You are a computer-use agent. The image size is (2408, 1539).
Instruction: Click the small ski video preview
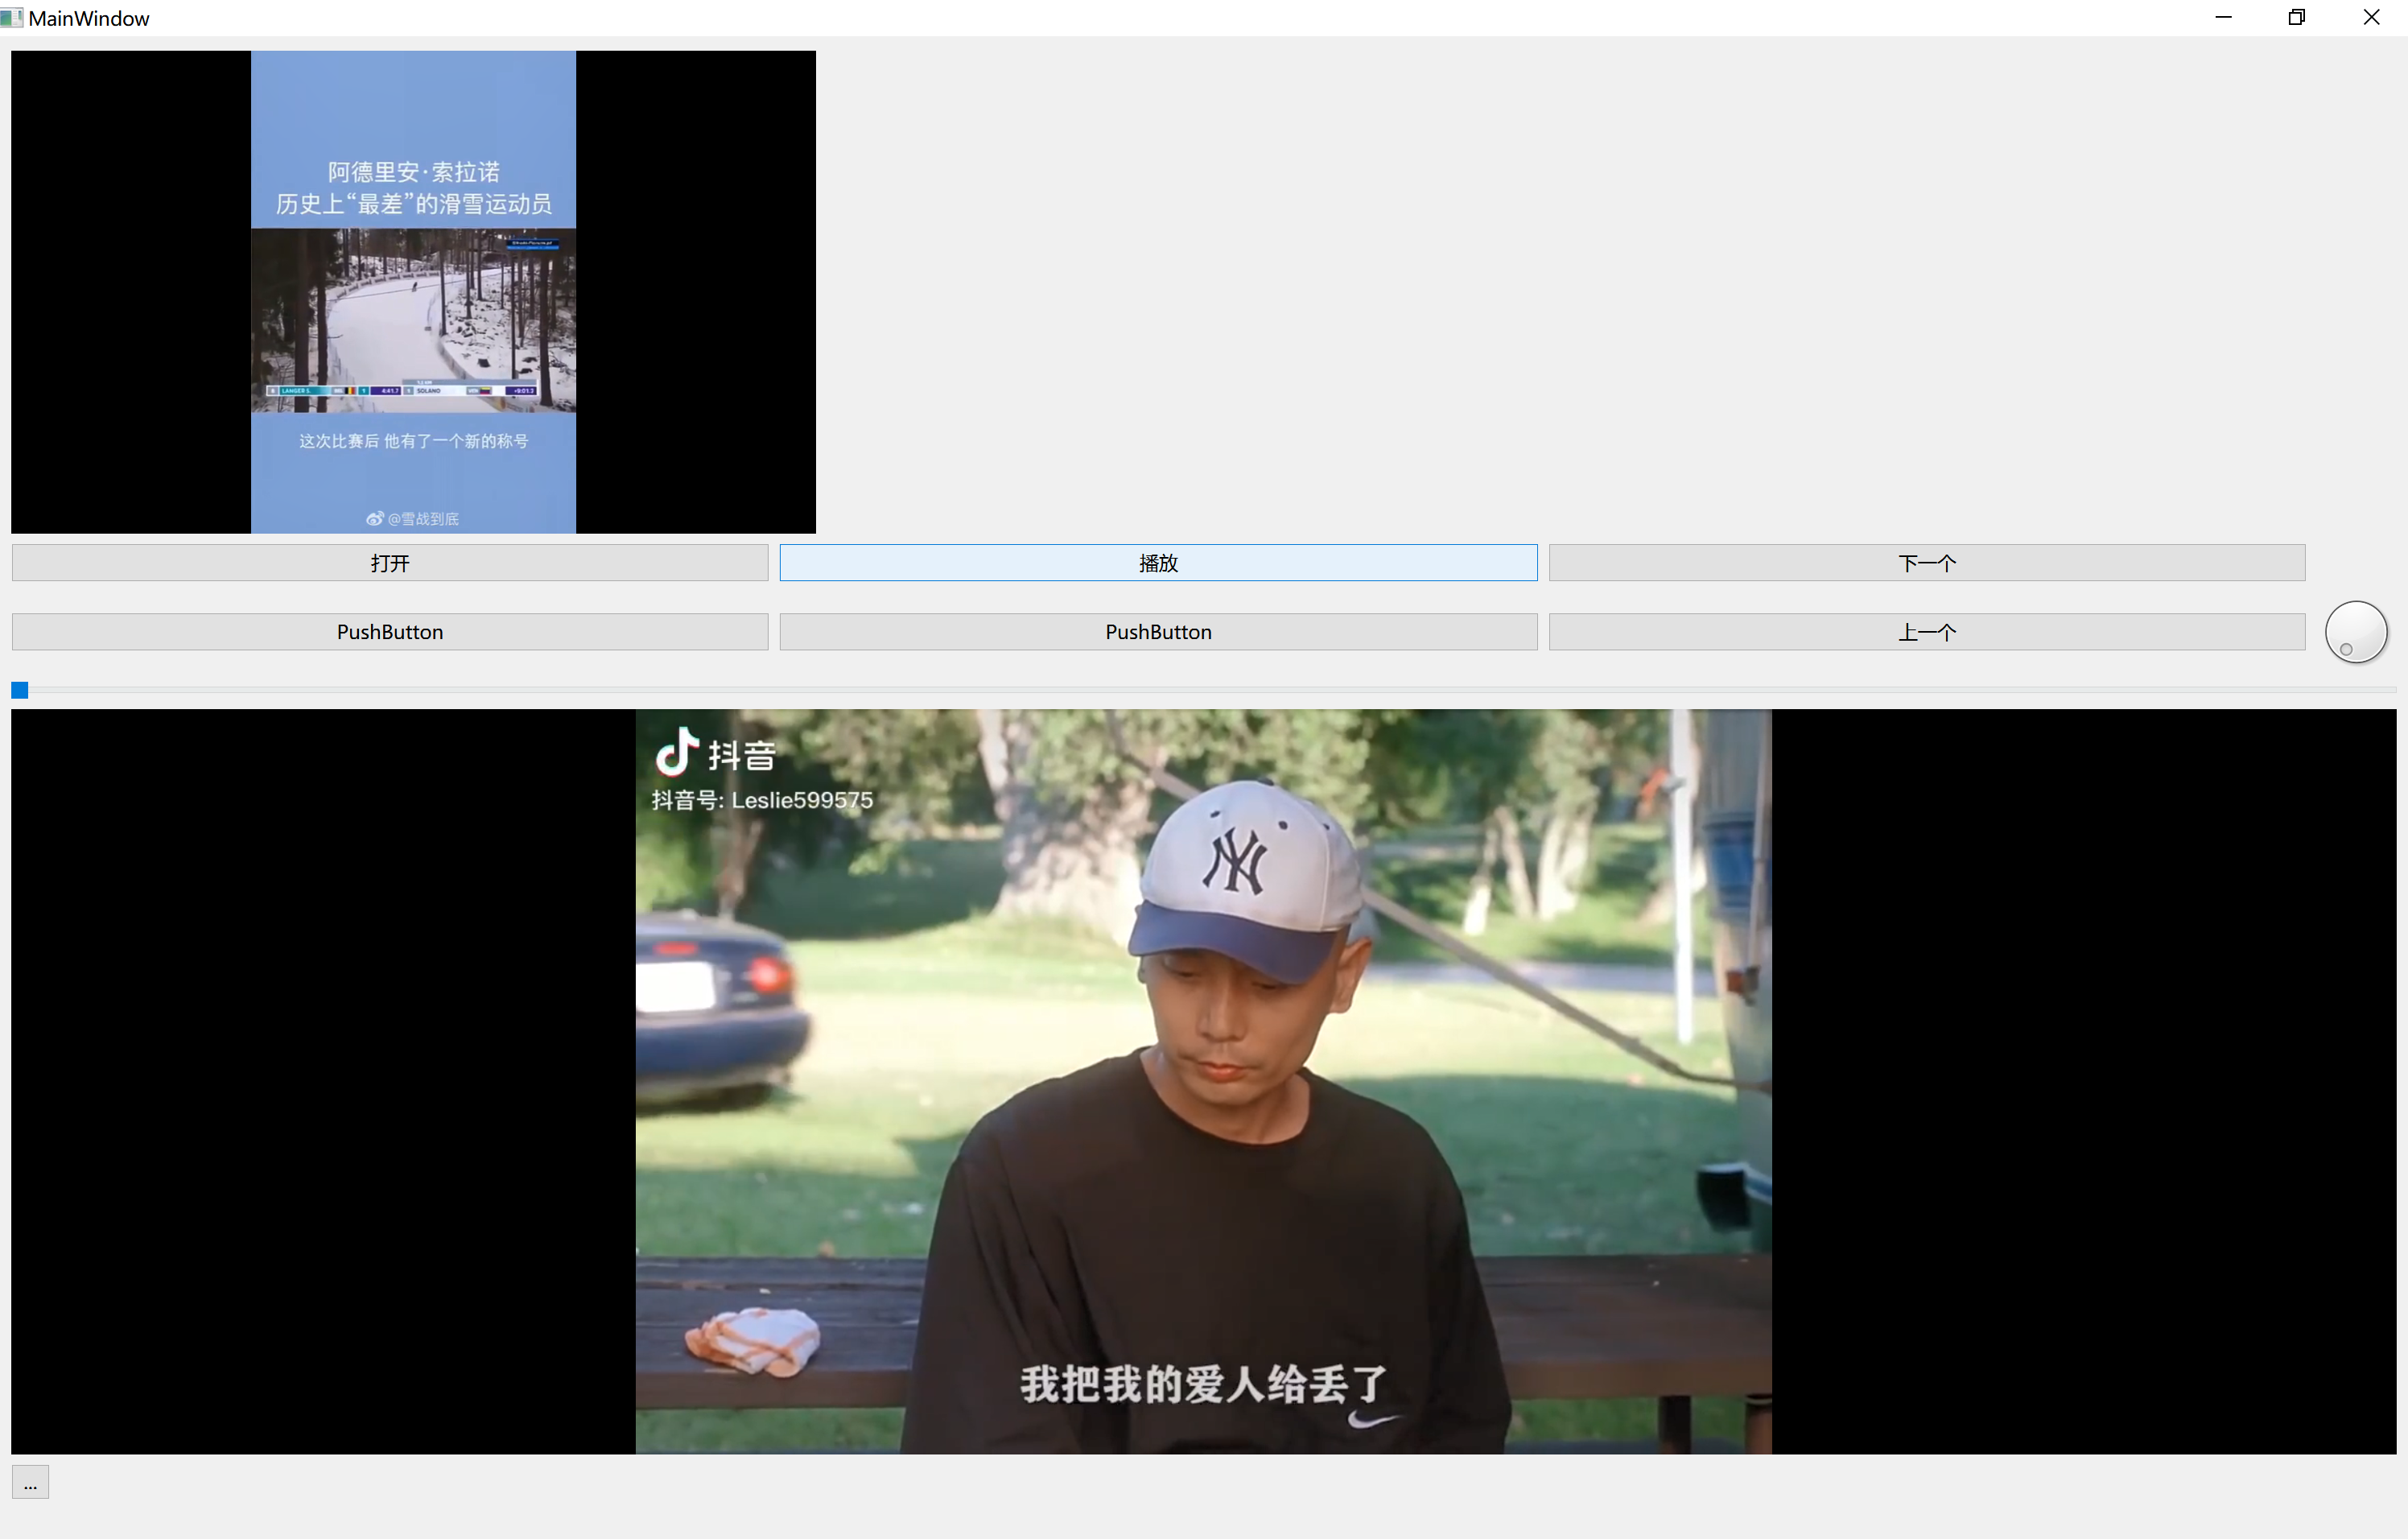[413, 292]
